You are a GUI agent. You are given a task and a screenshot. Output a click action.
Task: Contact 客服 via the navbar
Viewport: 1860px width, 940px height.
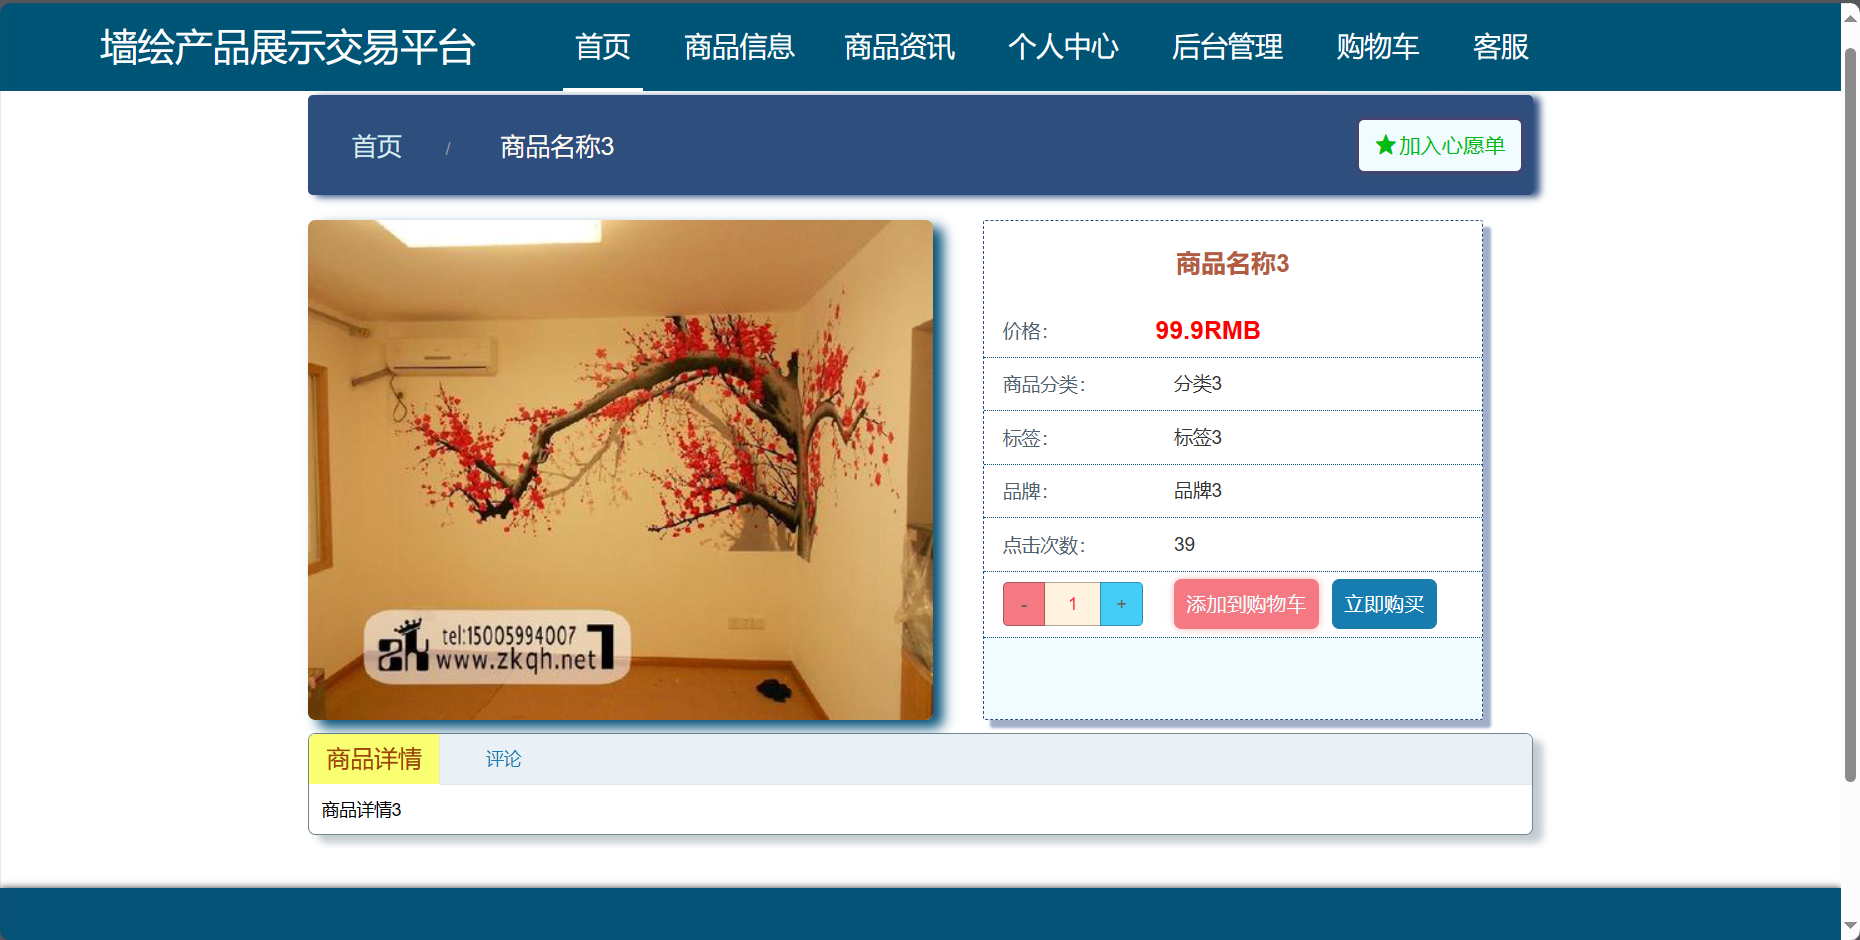pos(1501,47)
